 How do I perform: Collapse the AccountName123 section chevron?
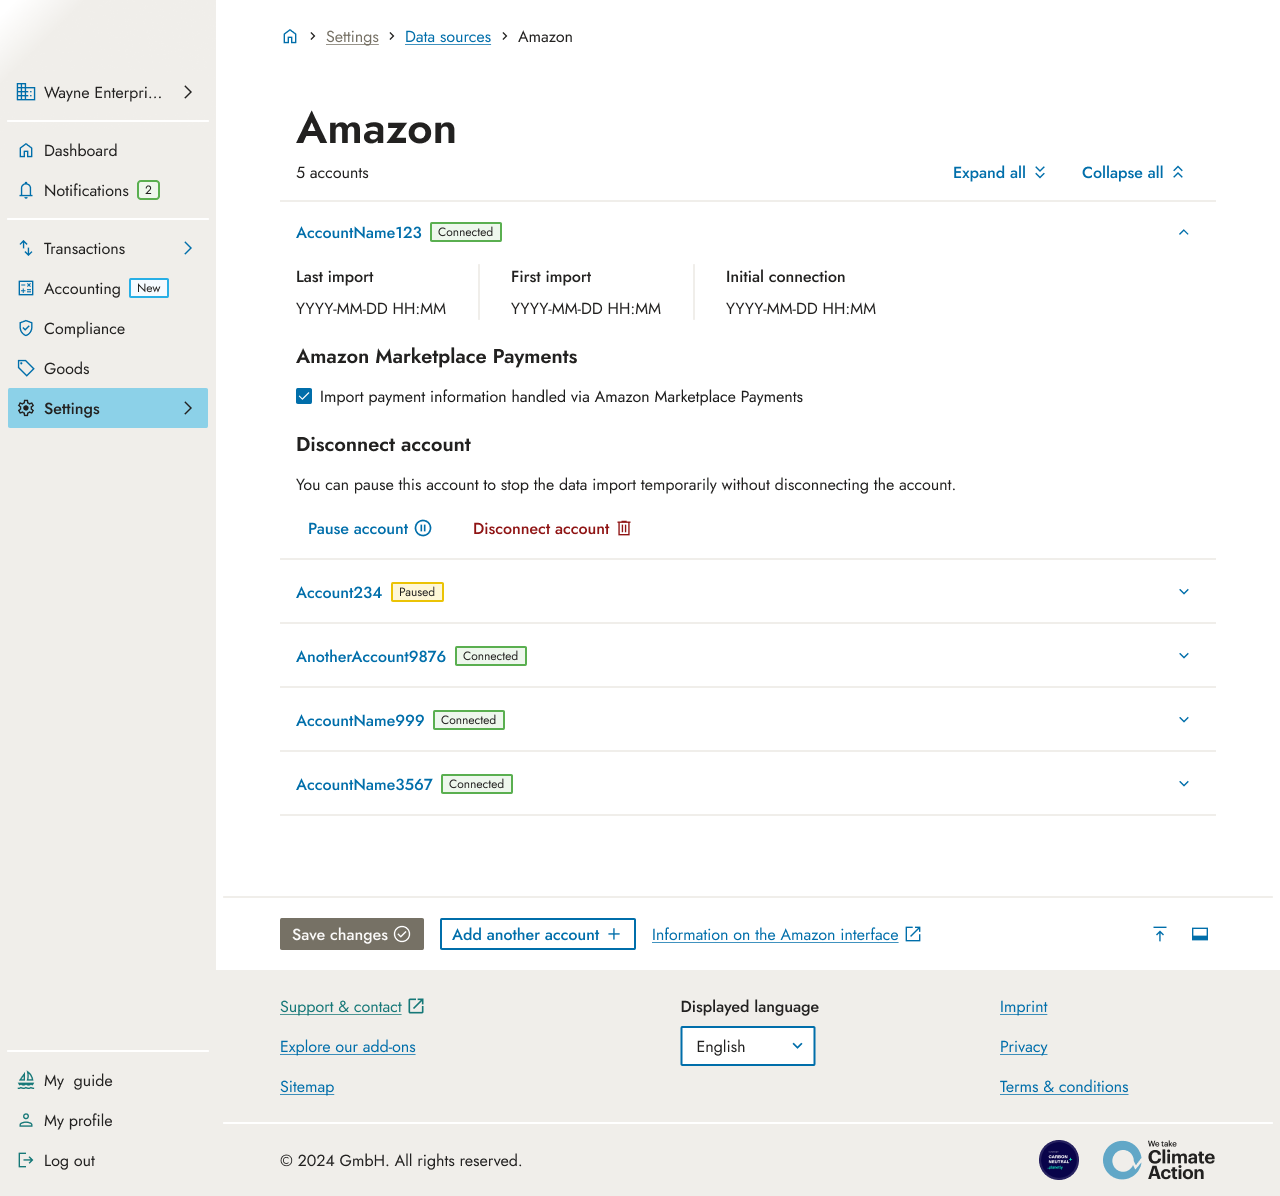[x=1184, y=232]
